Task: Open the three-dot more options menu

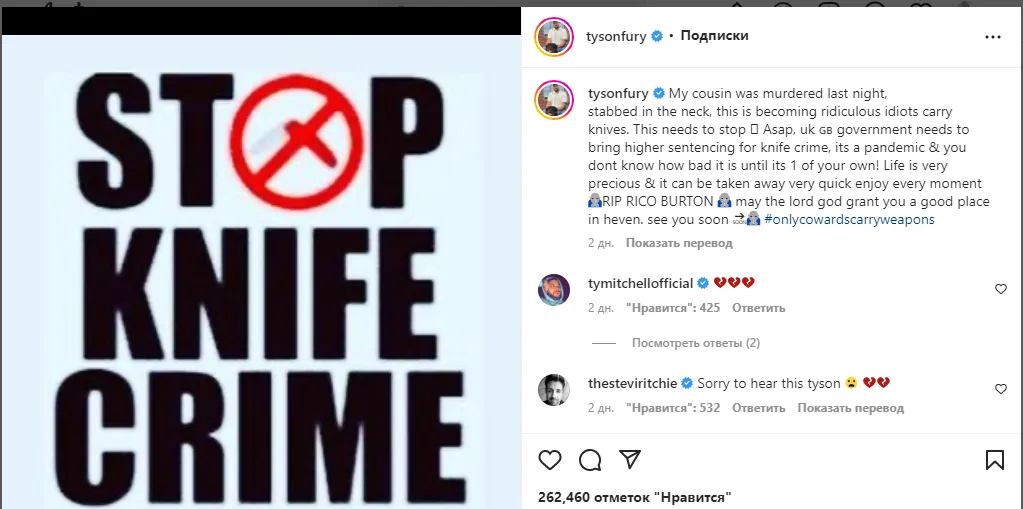Action: 992,37
